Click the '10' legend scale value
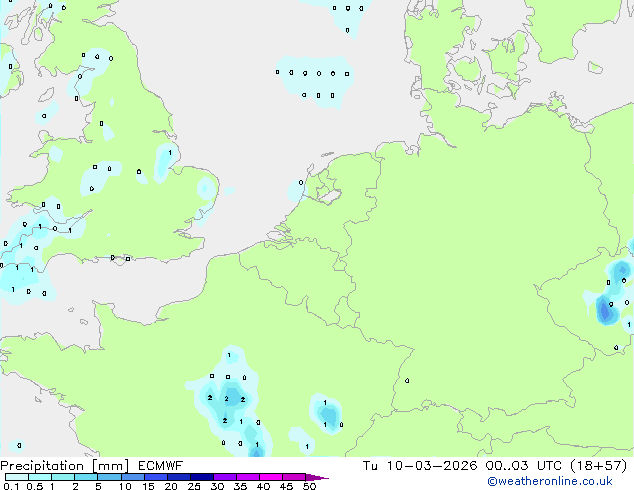 tap(125, 486)
